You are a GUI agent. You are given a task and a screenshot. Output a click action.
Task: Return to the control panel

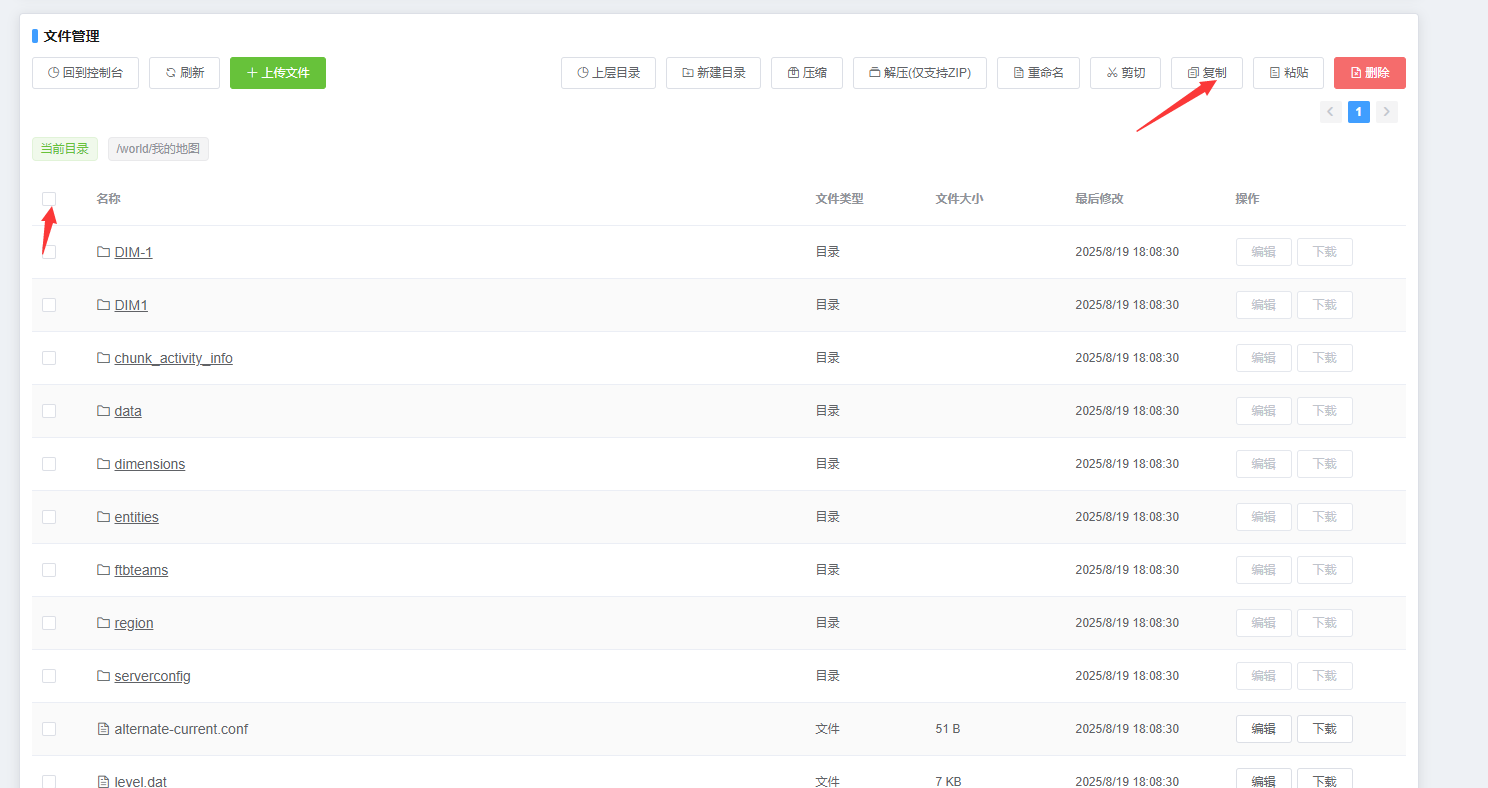(85, 73)
